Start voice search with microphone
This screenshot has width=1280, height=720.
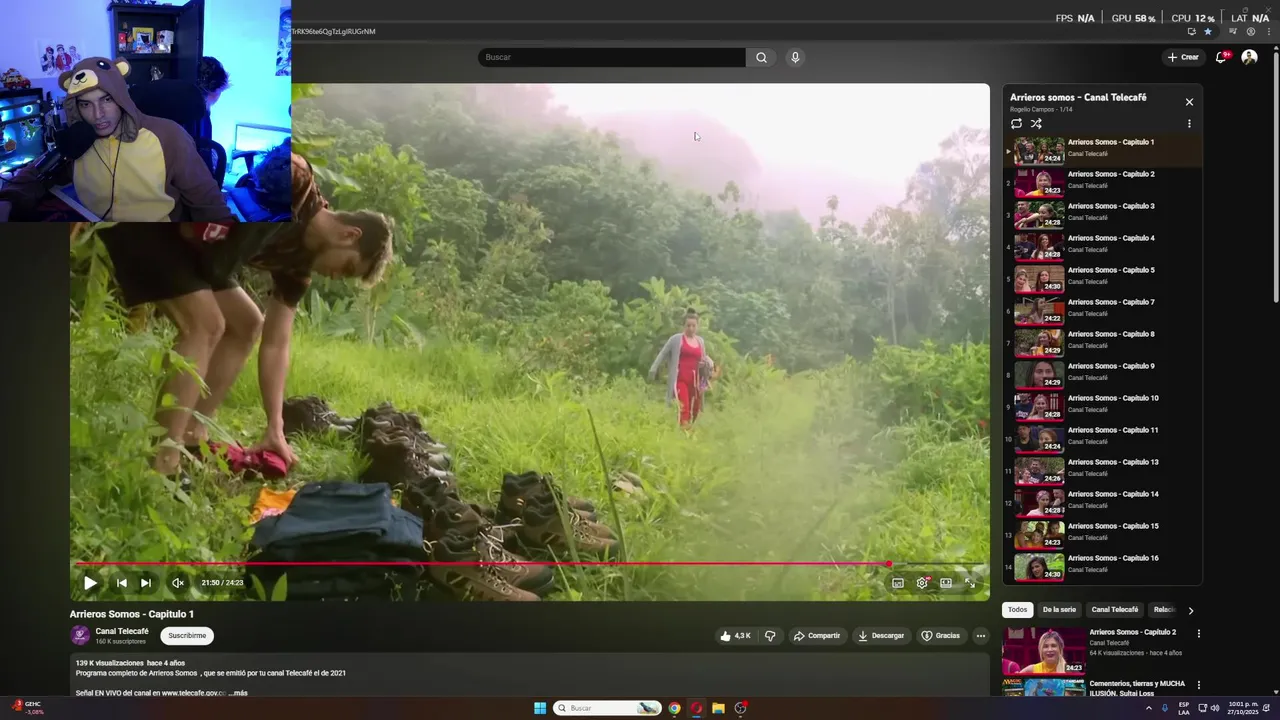tap(795, 57)
